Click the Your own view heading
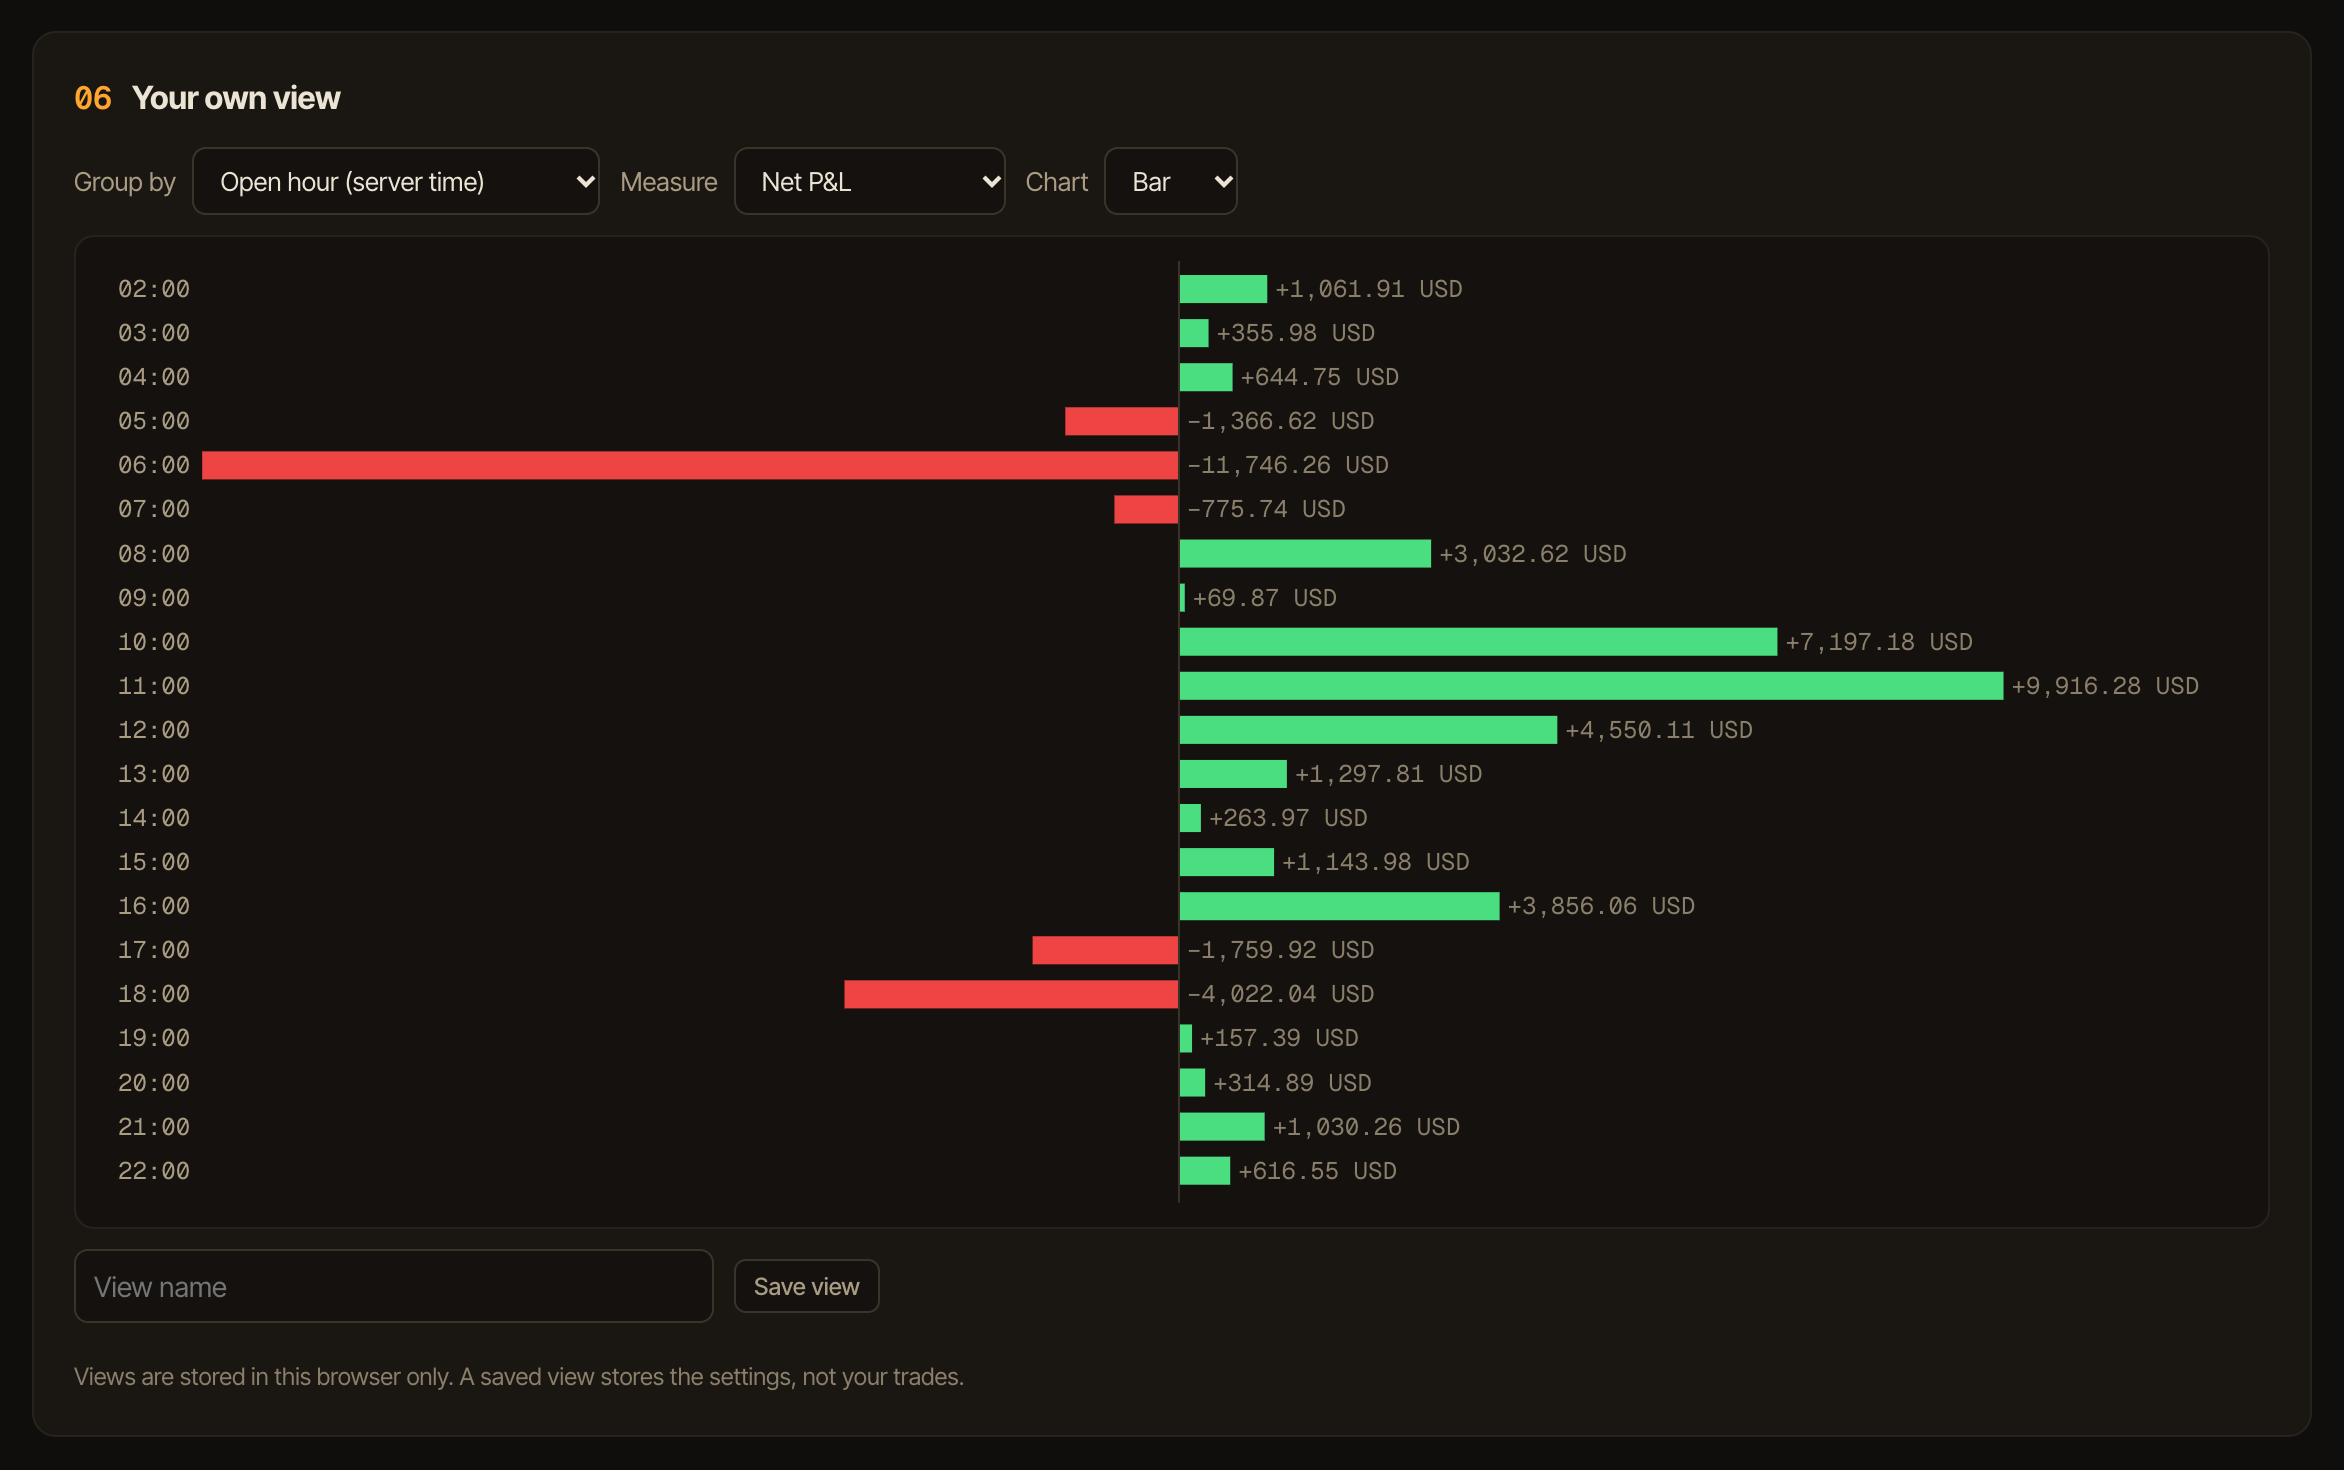2344x1470 pixels. coord(236,98)
